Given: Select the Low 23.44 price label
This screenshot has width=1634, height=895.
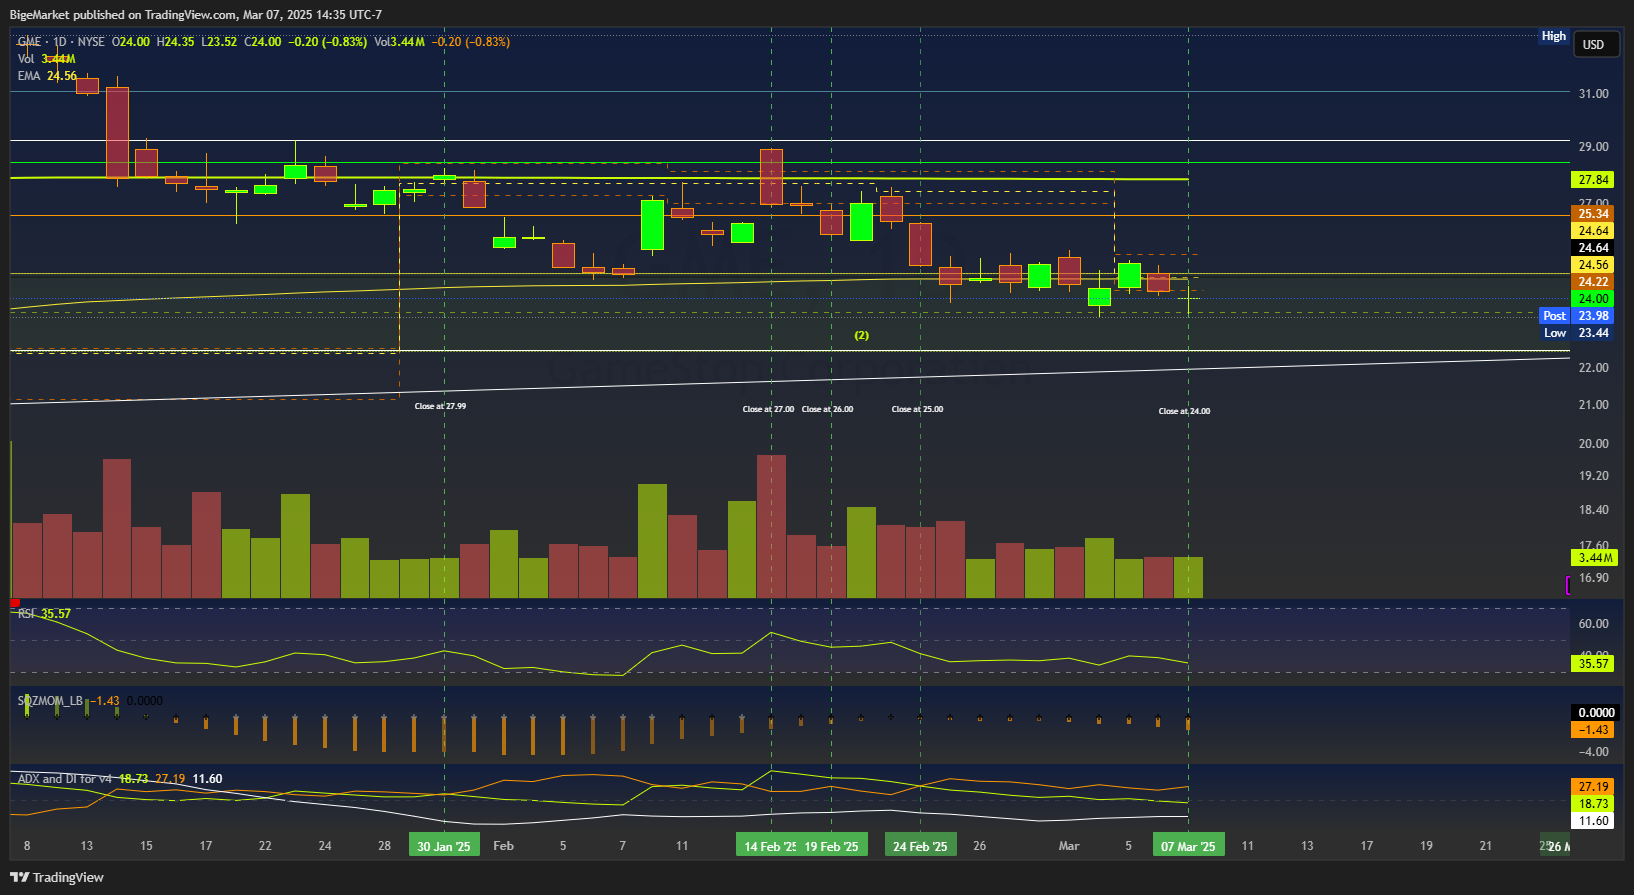Looking at the screenshot, I should tap(1576, 333).
